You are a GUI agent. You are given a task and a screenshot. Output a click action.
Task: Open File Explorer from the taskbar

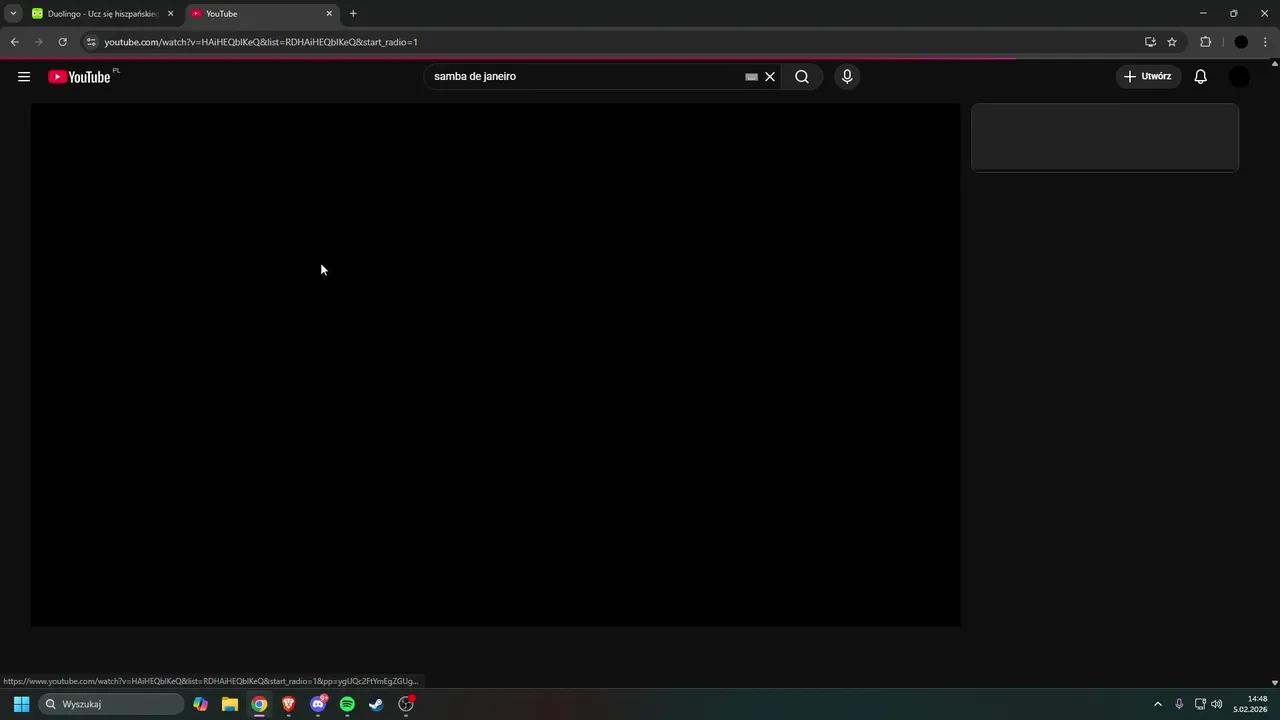point(230,704)
